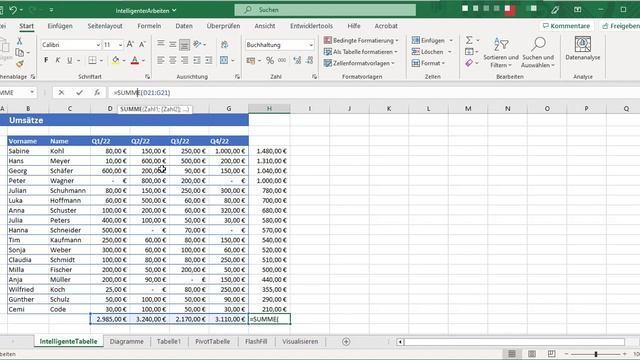Open the Start ribbon tab

[27, 26]
